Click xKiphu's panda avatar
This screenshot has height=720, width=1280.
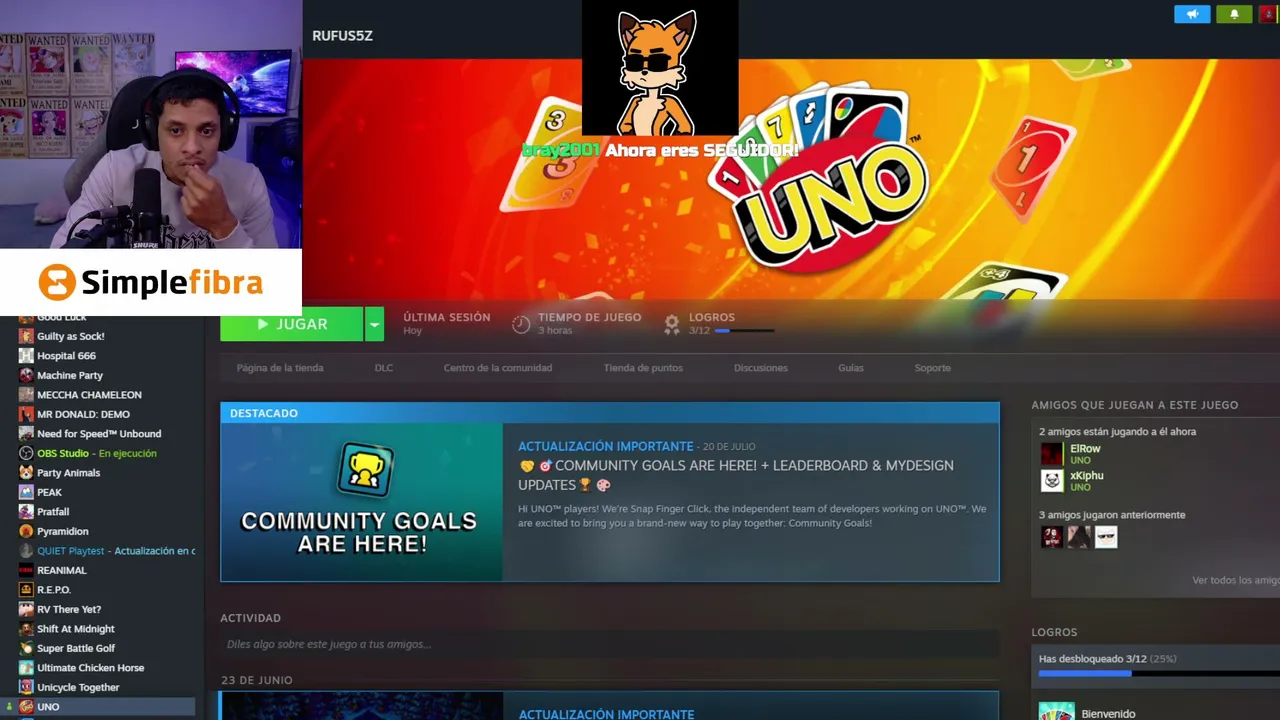[x=1052, y=481]
